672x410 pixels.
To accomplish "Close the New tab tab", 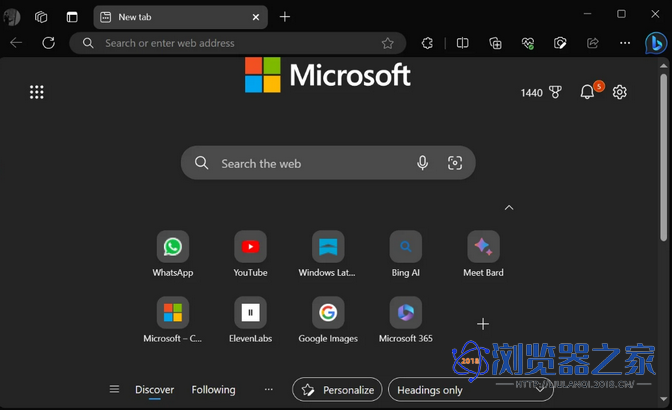I will [x=256, y=17].
